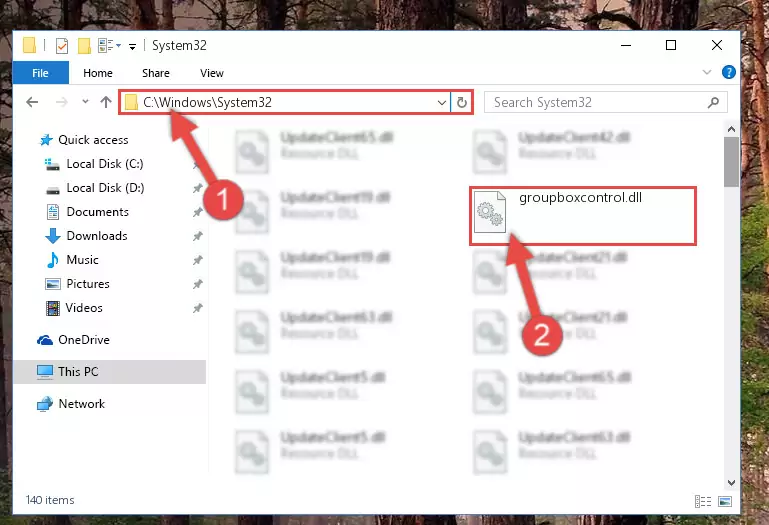Select Quick access in navigation pane
Screen dimensions: 769x525
click(x=93, y=140)
